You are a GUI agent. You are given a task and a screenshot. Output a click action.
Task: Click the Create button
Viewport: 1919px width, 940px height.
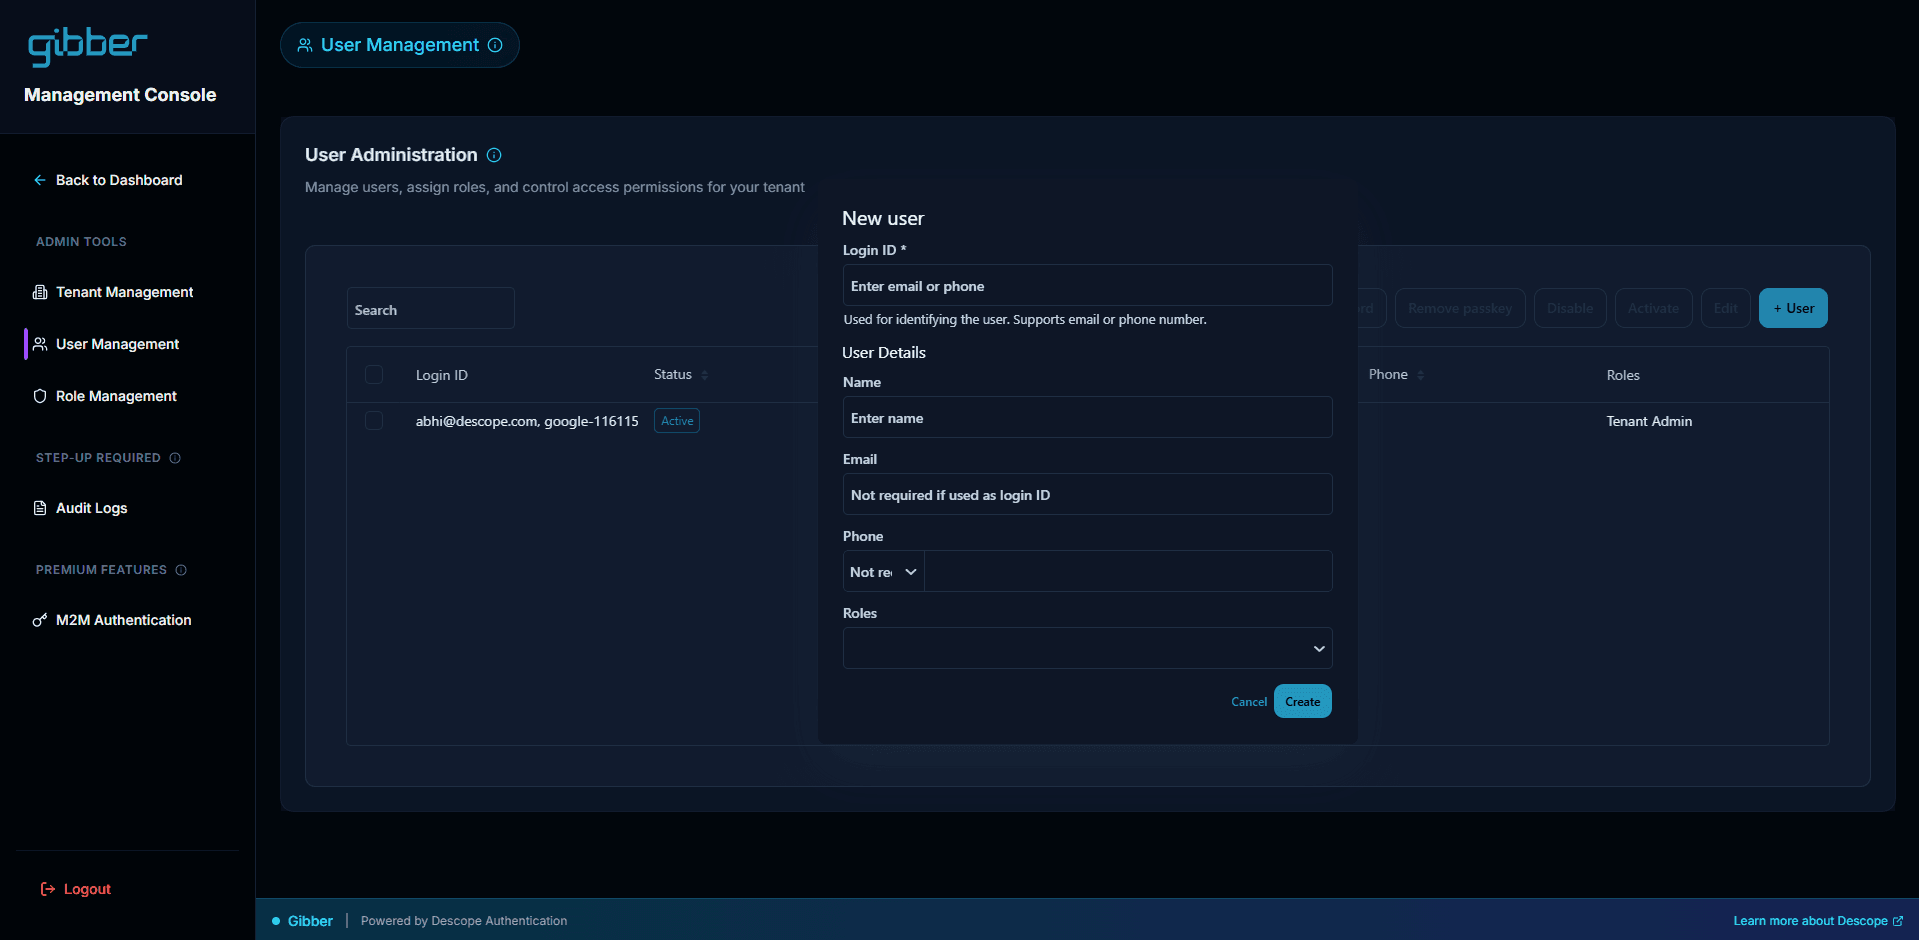1302,701
